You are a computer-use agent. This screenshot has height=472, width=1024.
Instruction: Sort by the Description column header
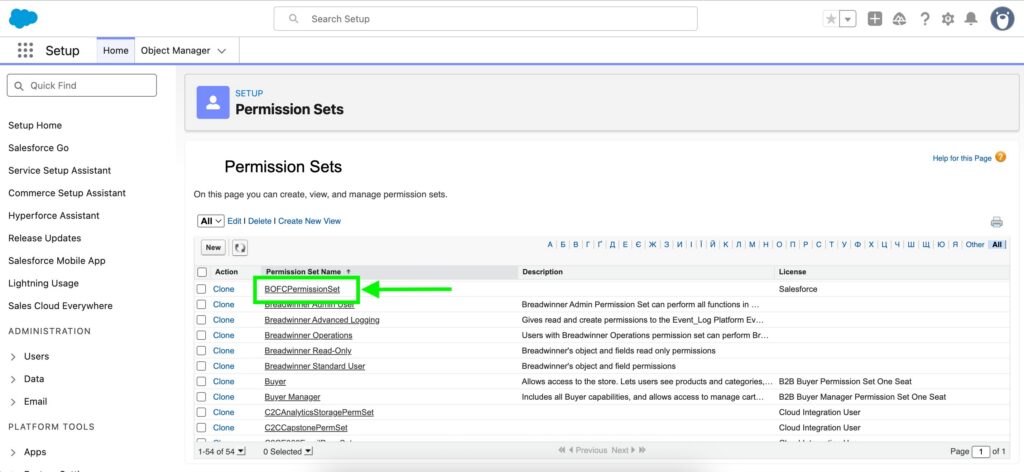click(x=542, y=272)
